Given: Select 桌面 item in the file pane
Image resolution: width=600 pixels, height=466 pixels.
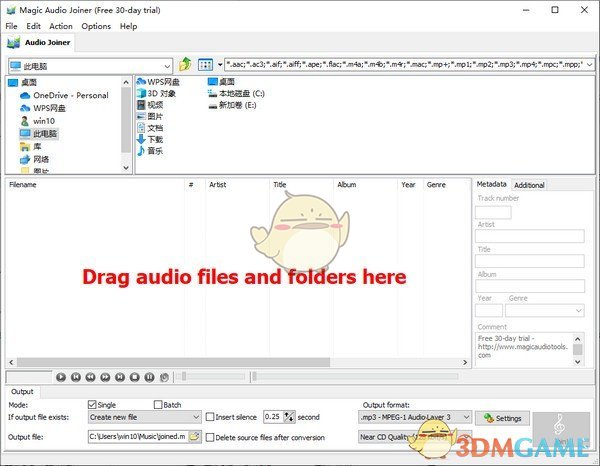Looking at the screenshot, I should [221, 82].
